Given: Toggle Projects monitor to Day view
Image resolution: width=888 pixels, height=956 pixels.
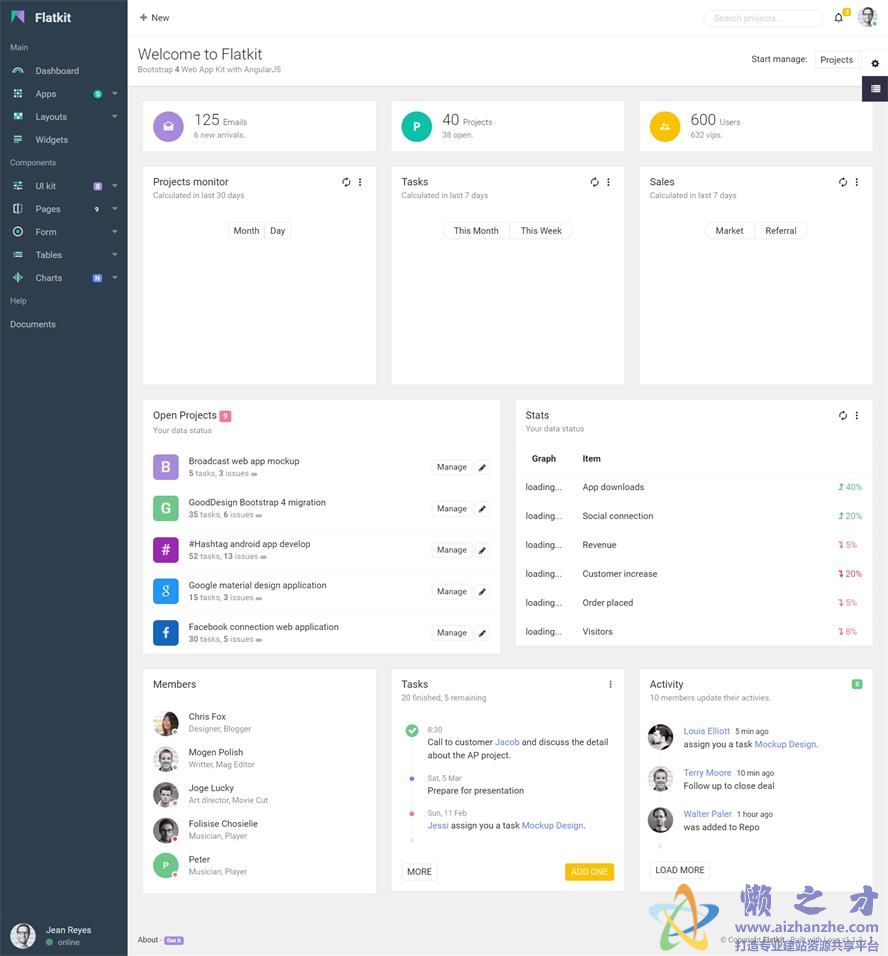Looking at the screenshot, I should pos(278,231).
